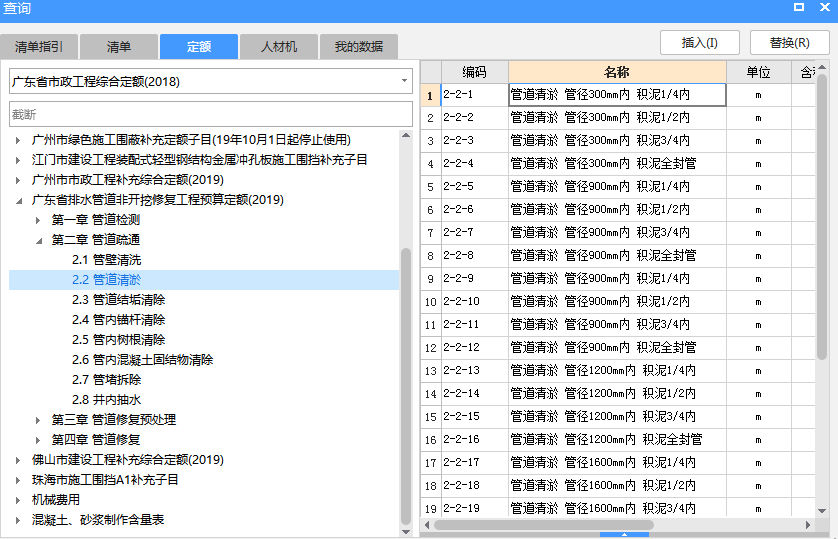Click the table vertical scroll-up arrow
838x539 pixels.
pos(822,67)
